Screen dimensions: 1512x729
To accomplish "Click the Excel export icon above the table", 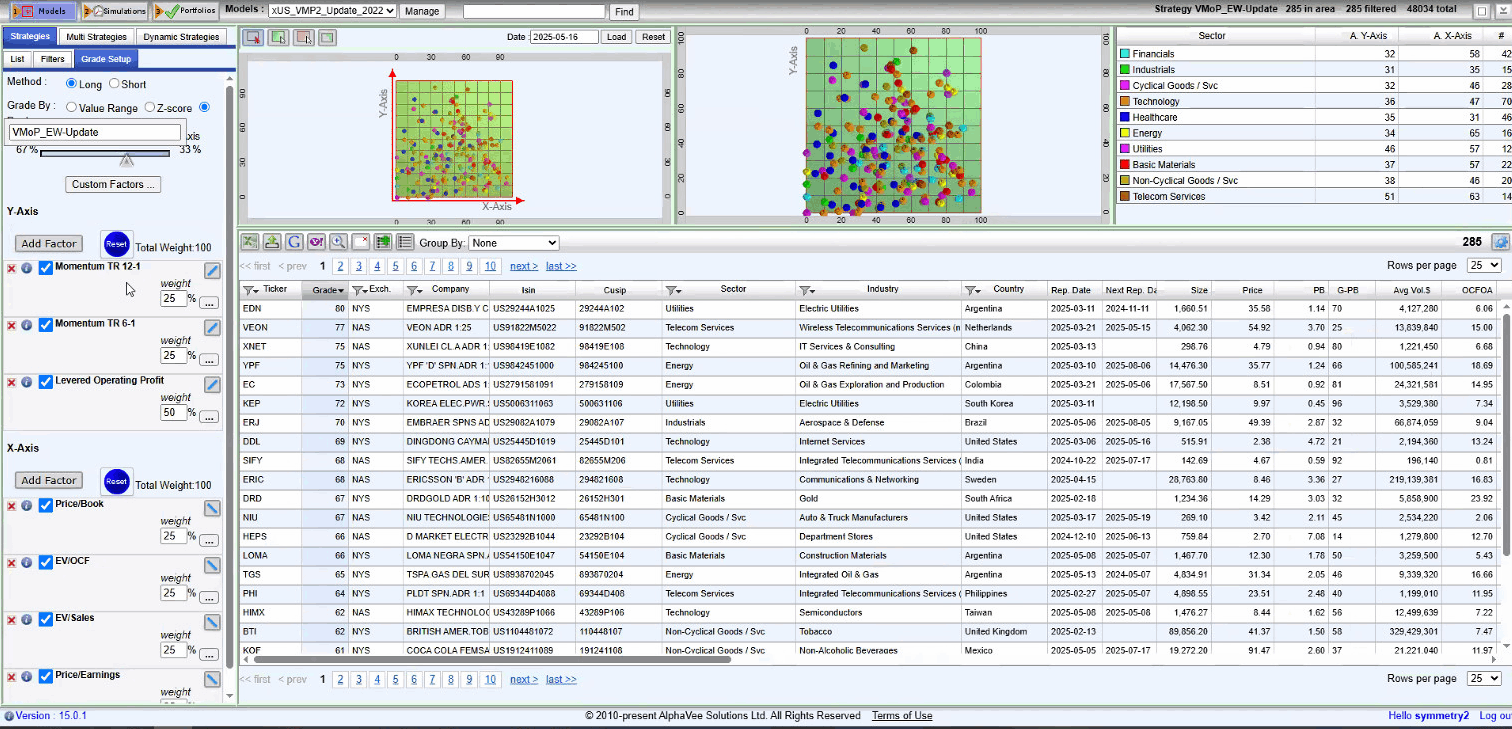I will (x=249, y=242).
